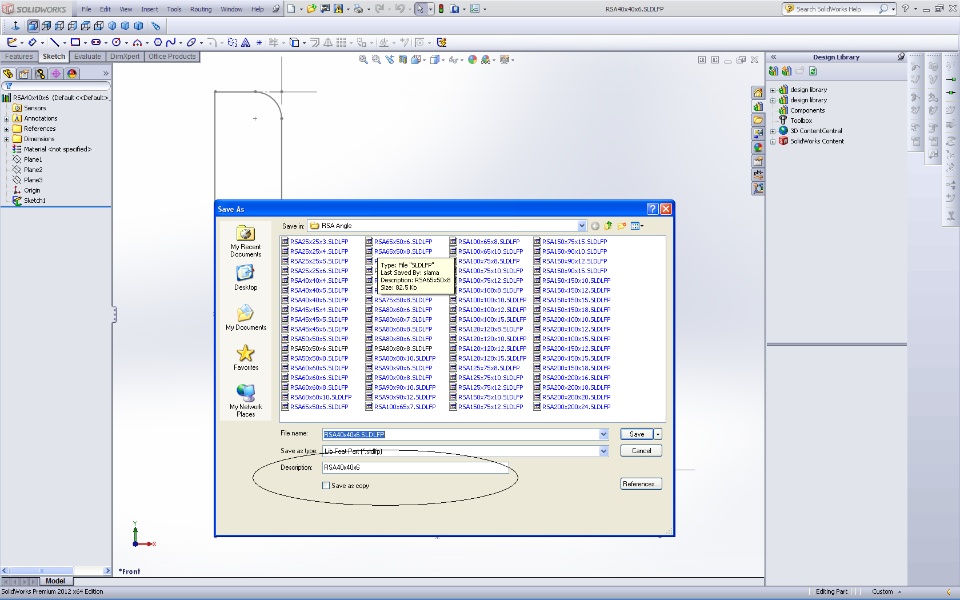Select the Circle sketch tool
Viewport: 960px width, 600px height.
pos(116,42)
